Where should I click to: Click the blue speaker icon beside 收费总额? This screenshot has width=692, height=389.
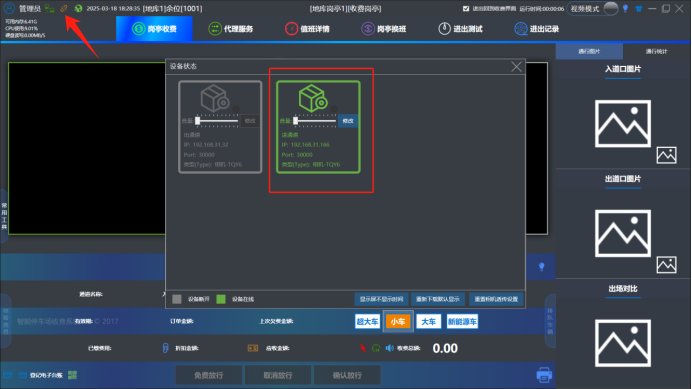tap(389, 348)
